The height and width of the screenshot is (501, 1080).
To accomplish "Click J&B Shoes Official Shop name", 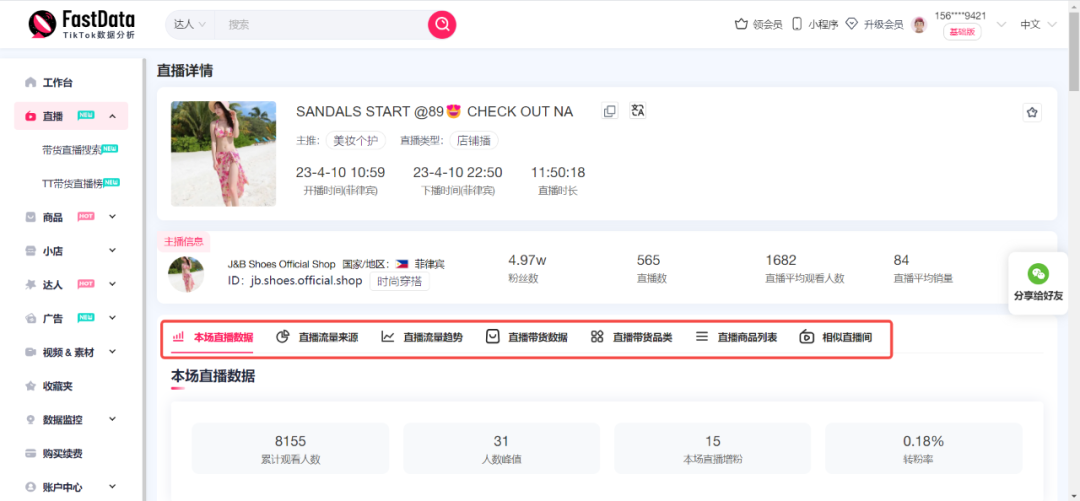I will pos(282,265).
